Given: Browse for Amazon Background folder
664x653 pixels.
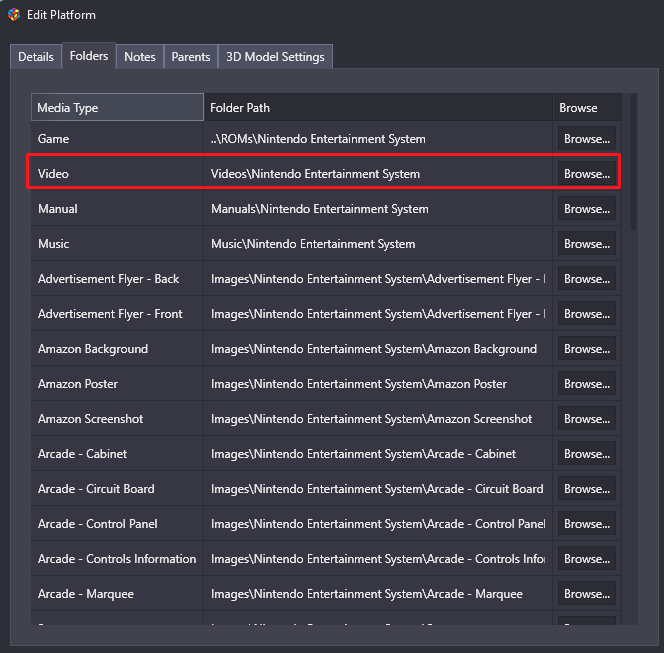Looking at the screenshot, I should pyautogui.click(x=587, y=349).
